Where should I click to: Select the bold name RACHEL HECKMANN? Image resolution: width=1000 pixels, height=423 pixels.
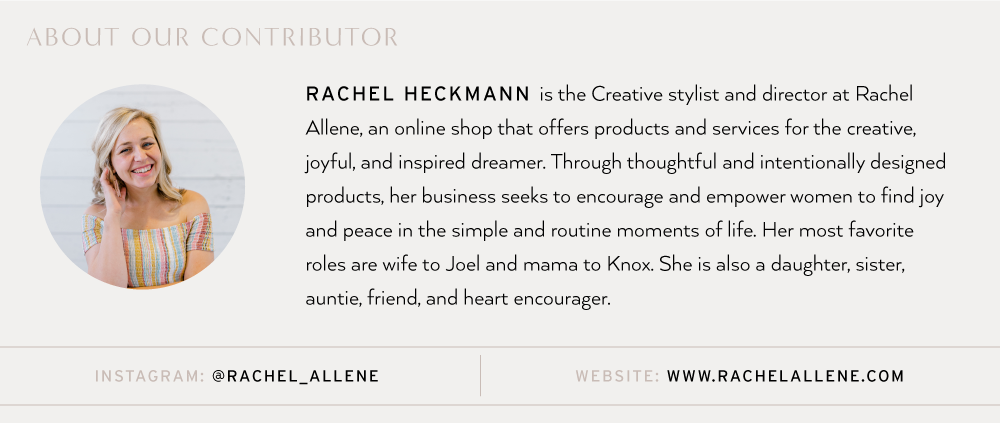(418, 94)
